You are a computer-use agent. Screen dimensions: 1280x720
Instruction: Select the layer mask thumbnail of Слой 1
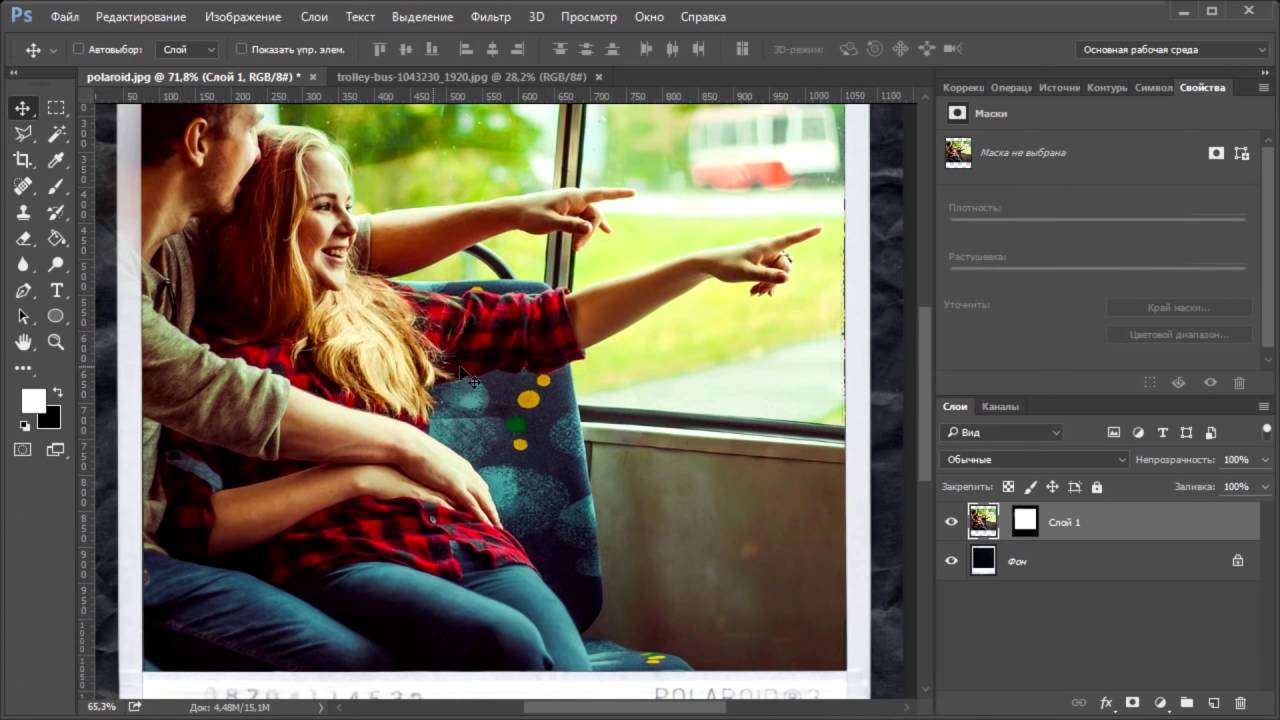click(x=1025, y=521)
